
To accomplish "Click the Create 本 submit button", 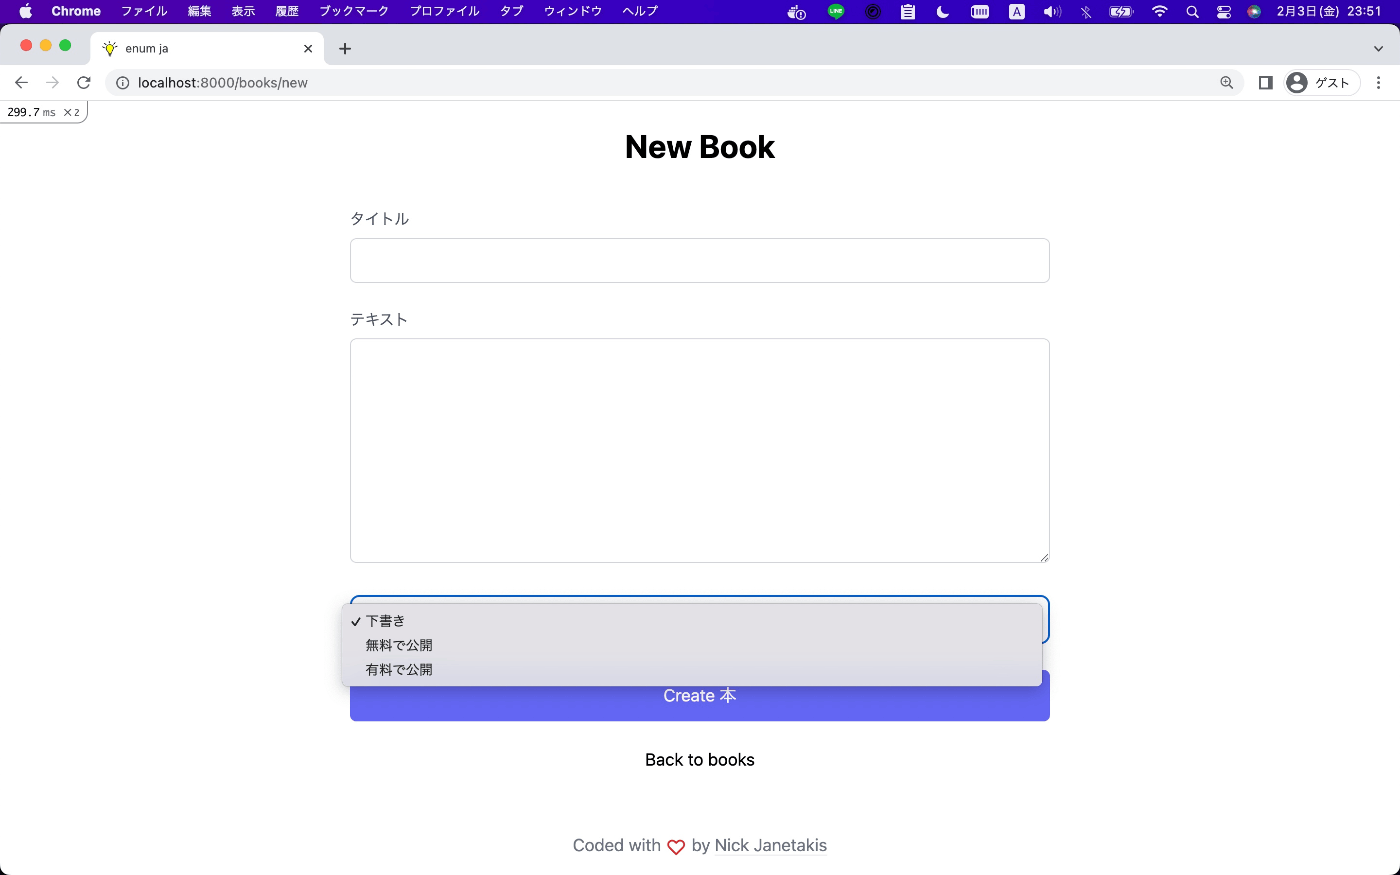I will 700,696.
